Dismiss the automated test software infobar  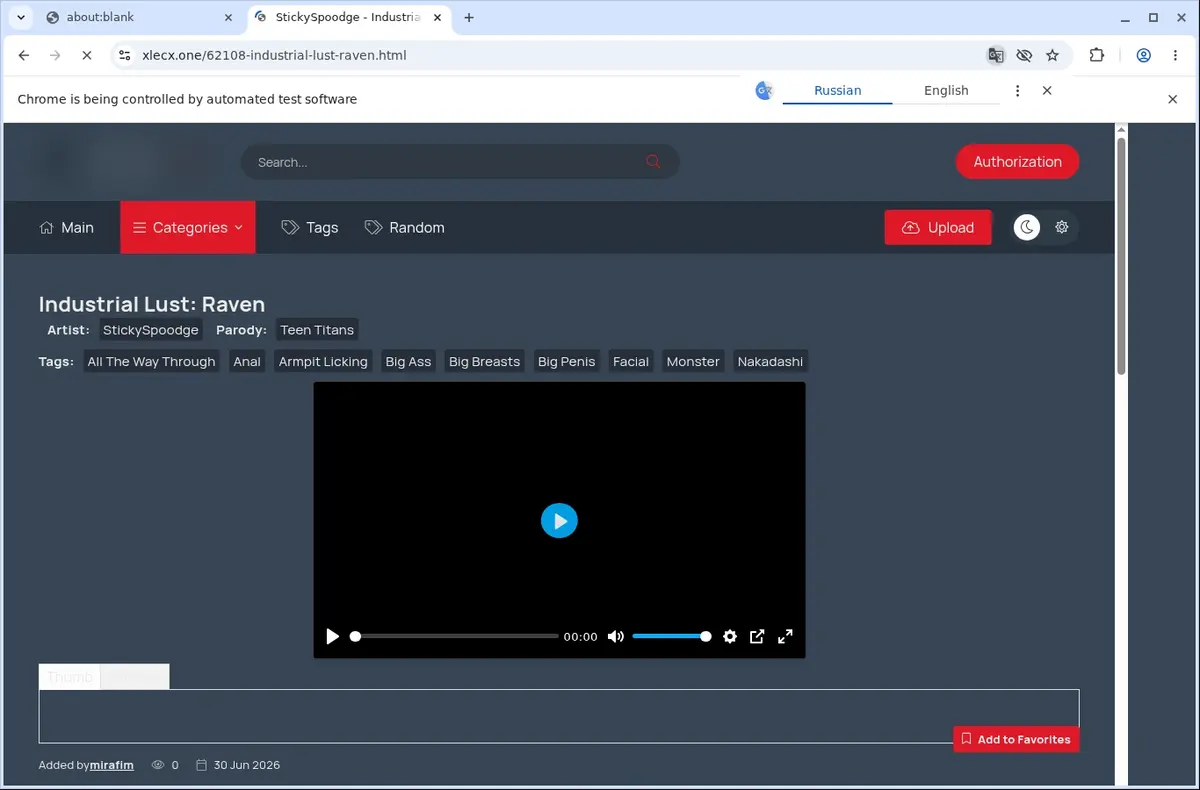click(x=1173, y=99)
